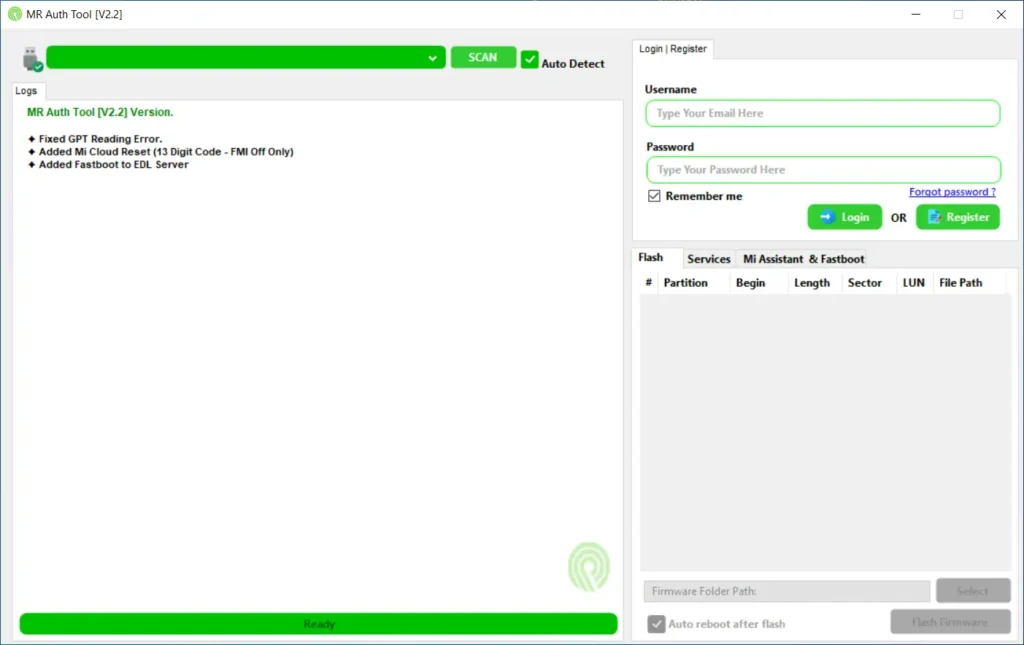Click the green Login button
Screen dimensions: 1024x645
pyautogui.click(x=844, y=217)
